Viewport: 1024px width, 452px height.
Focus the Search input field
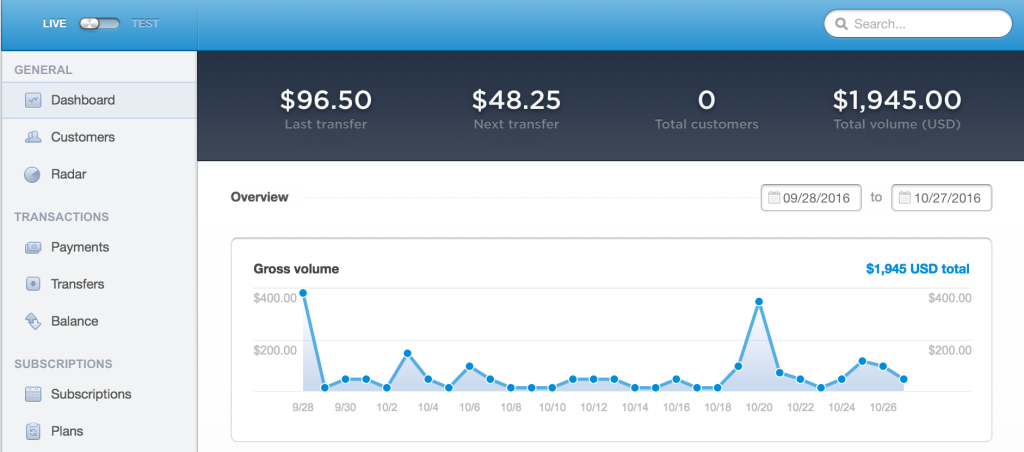[925, 23]
